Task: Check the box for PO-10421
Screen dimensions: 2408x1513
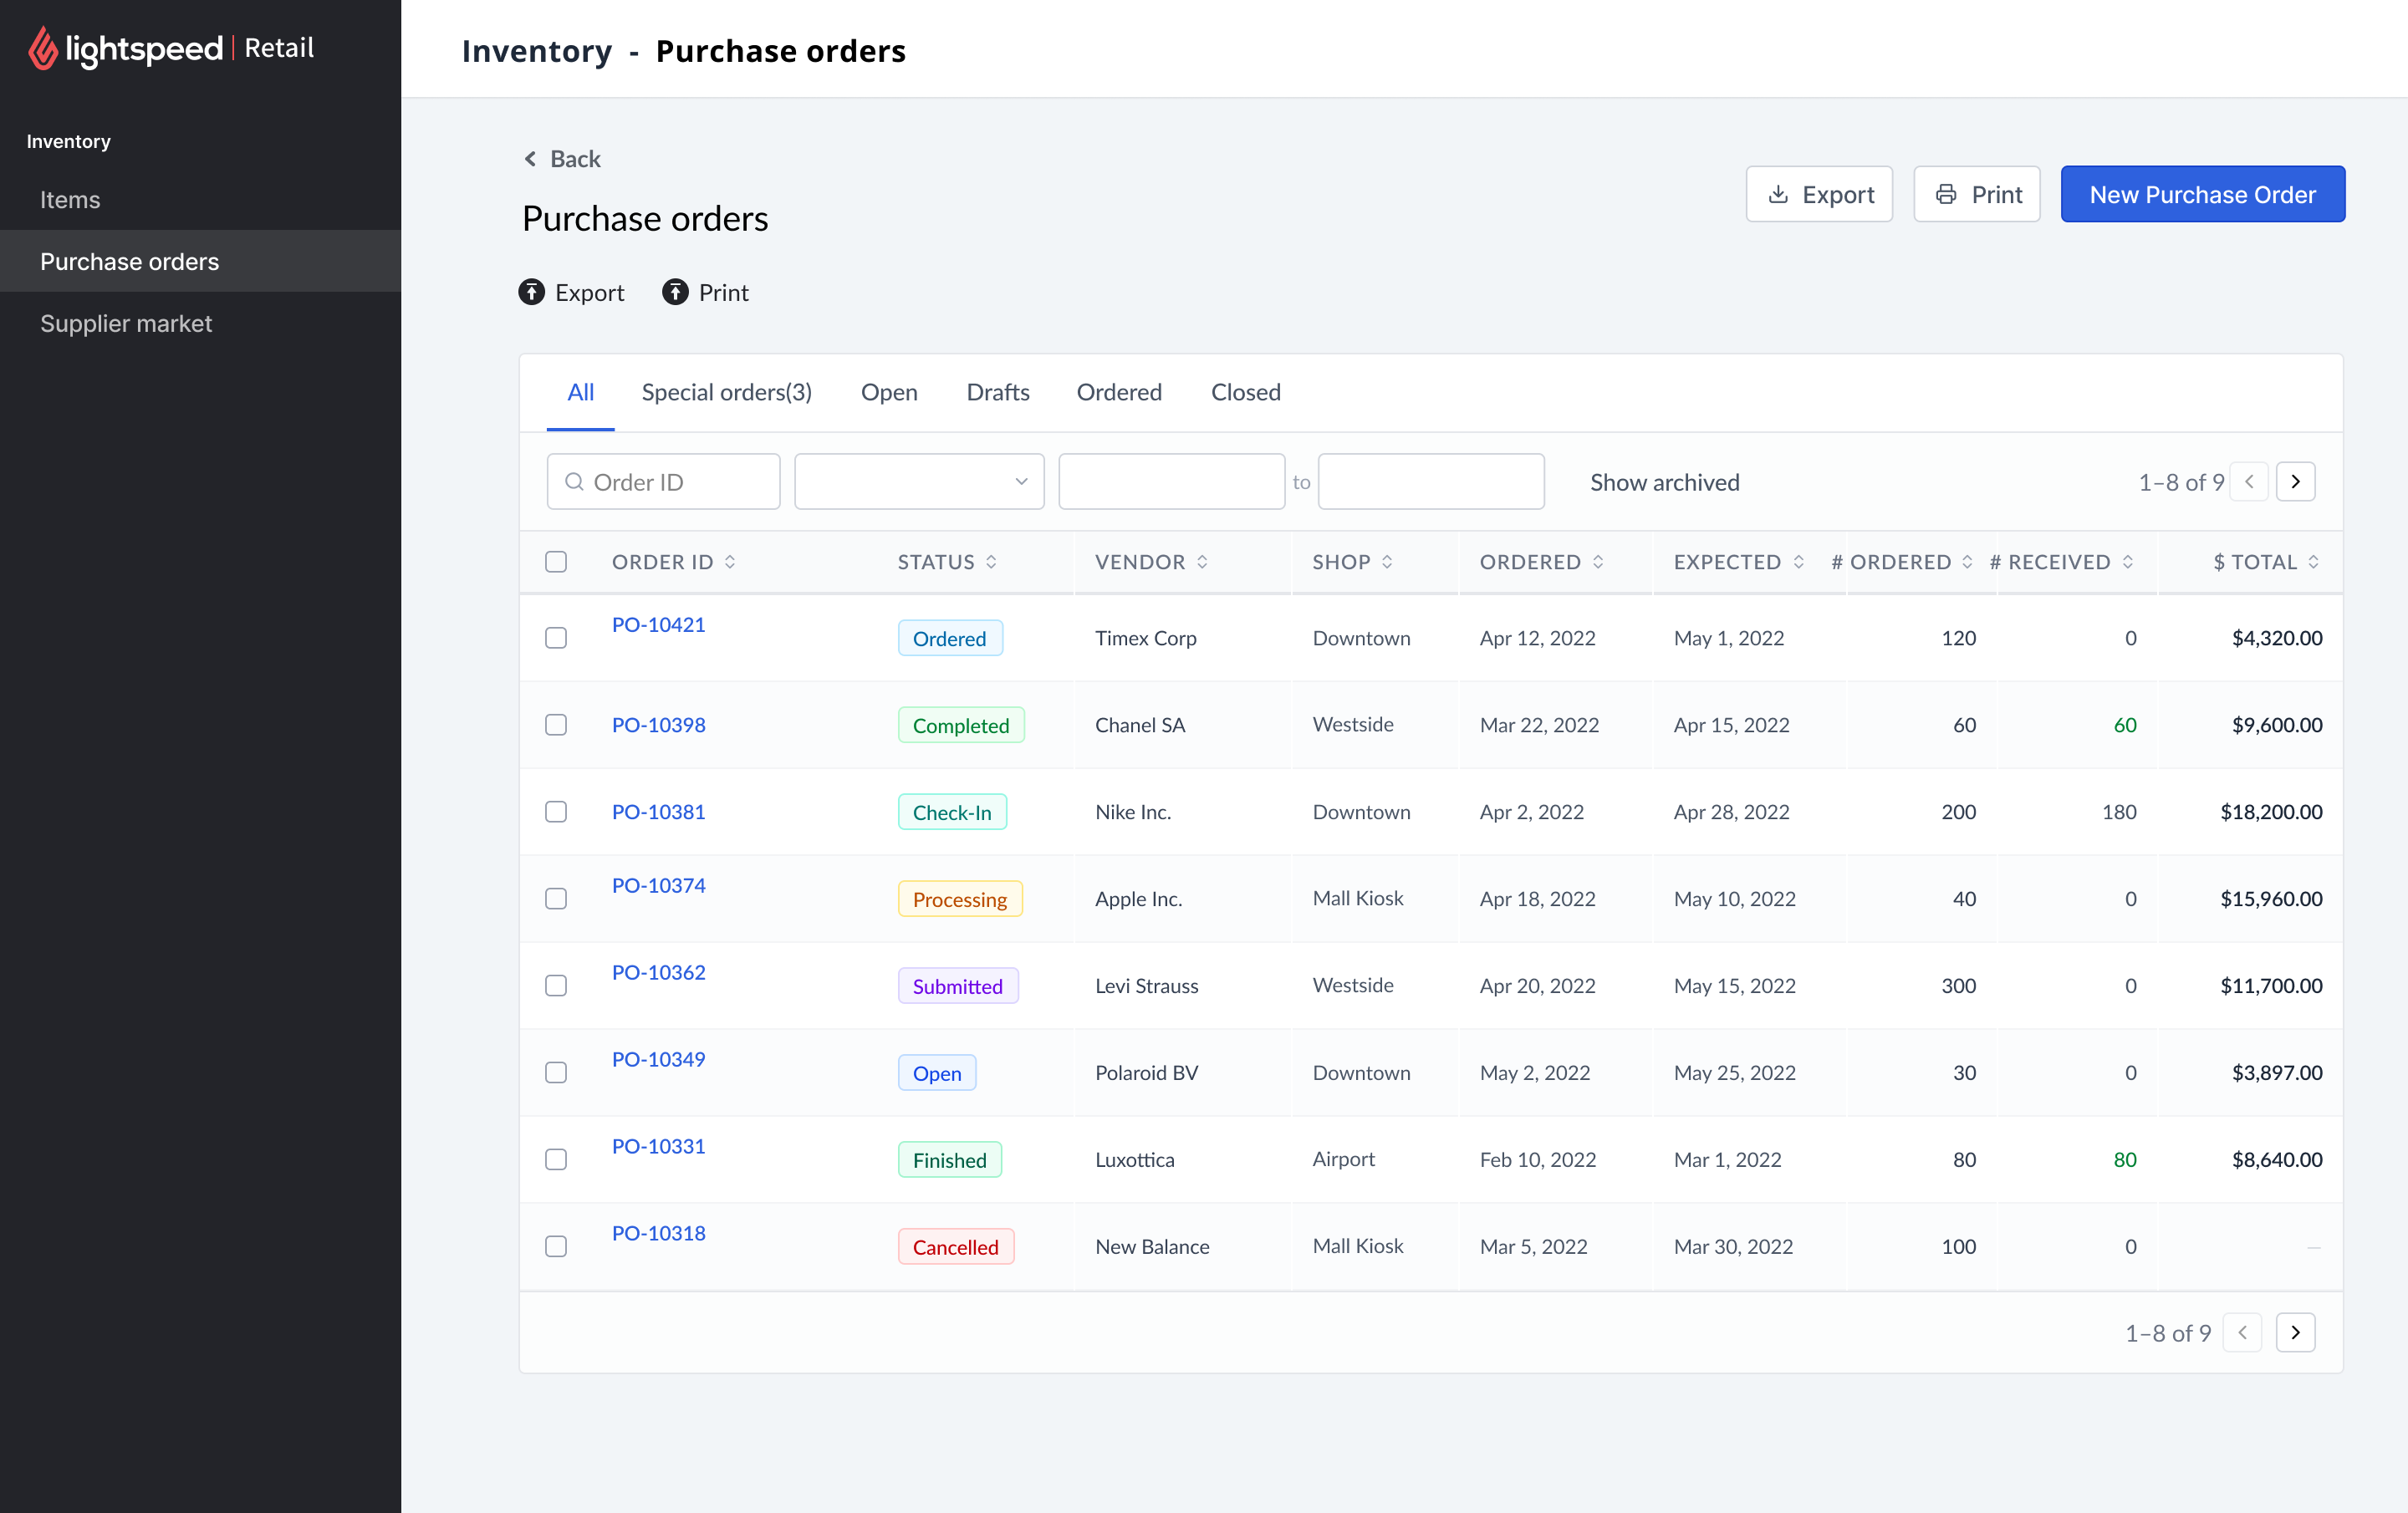Action: point(556,638)
